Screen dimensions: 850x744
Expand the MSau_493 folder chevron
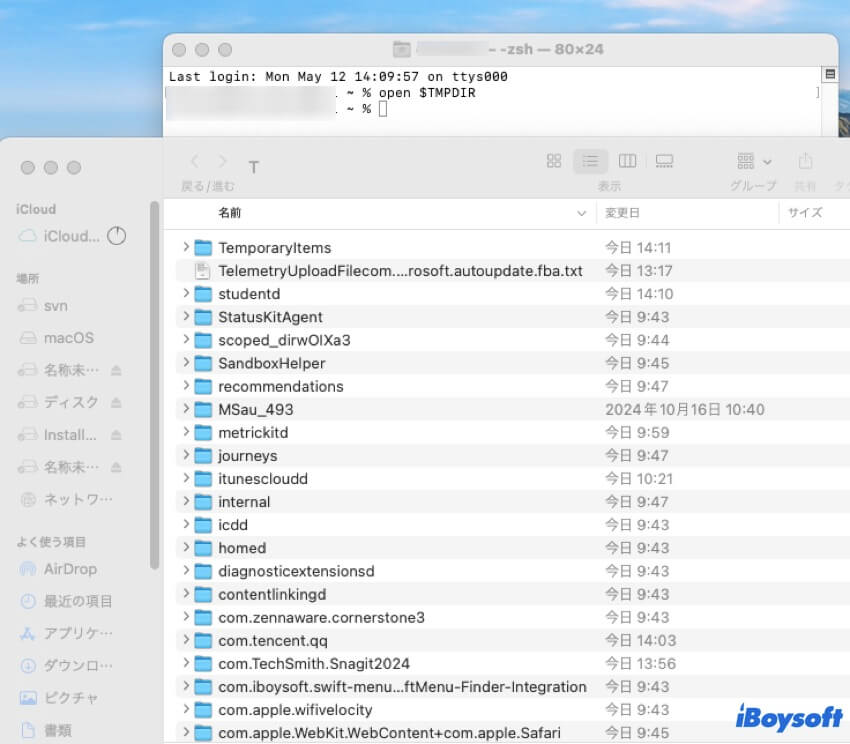pyautogui.click(x=186, y=409)
